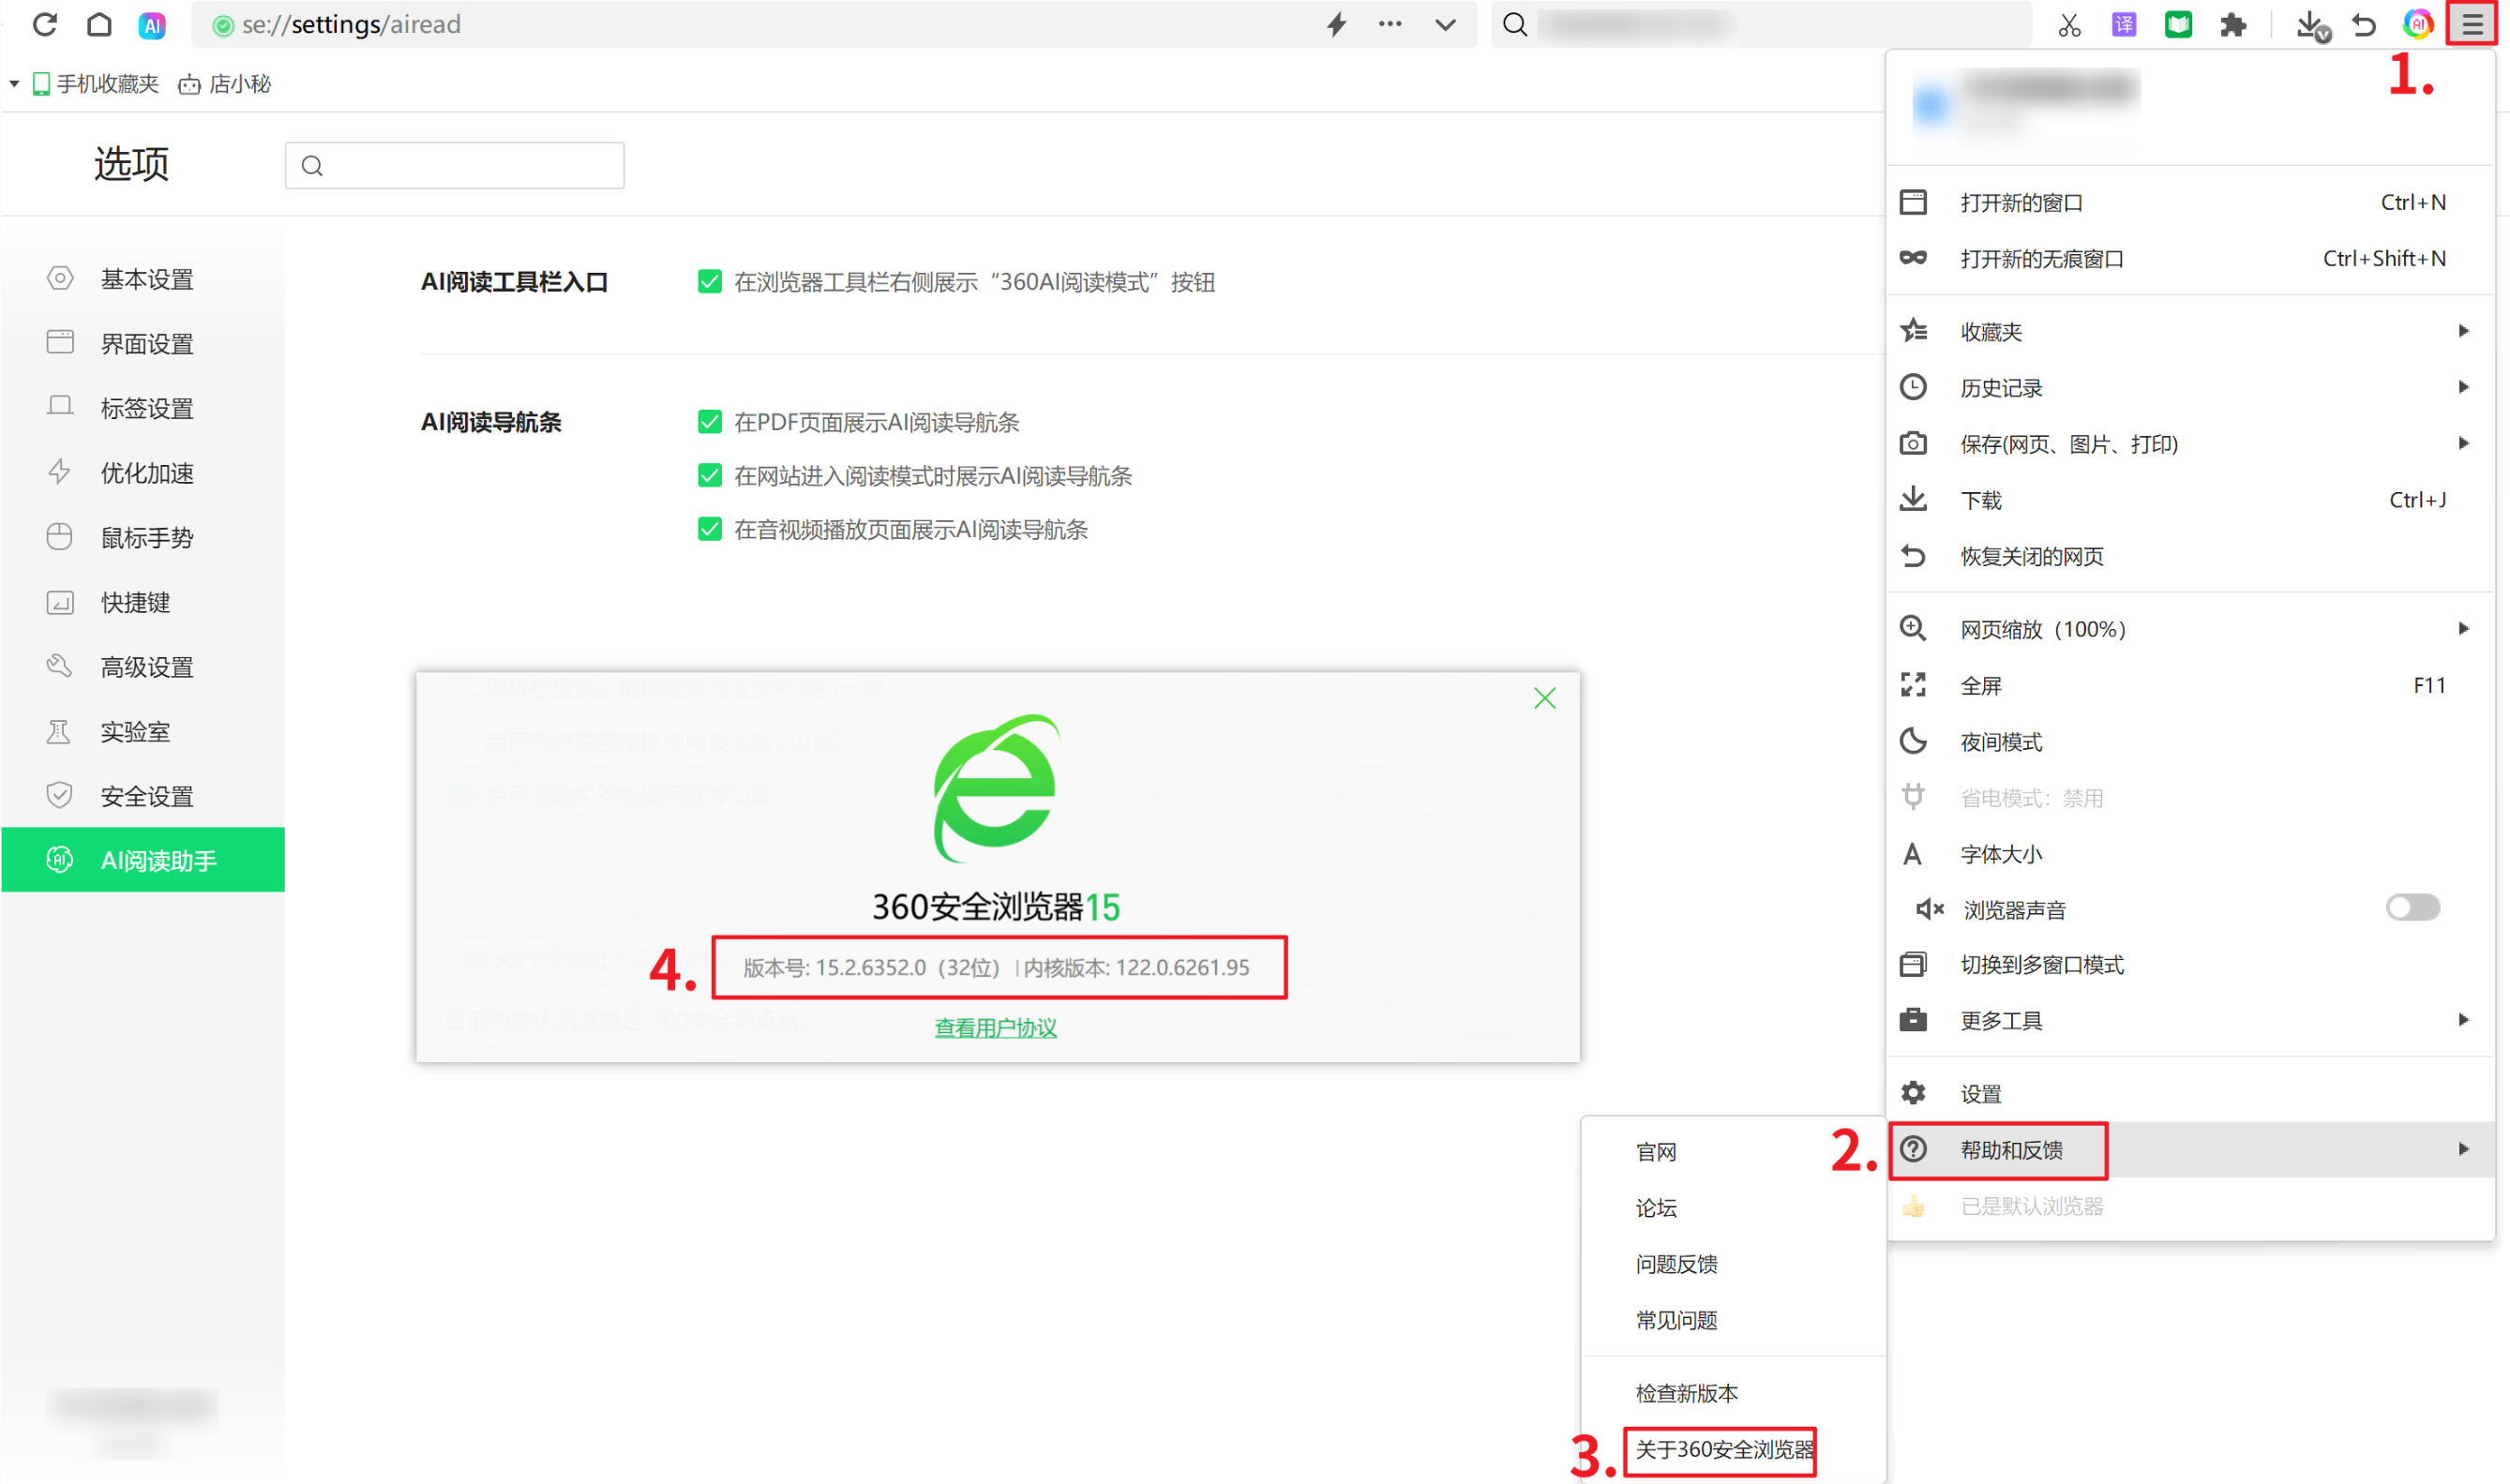Uncheck show 360AI reading mode button checkbox

click(x=709, y=282)
